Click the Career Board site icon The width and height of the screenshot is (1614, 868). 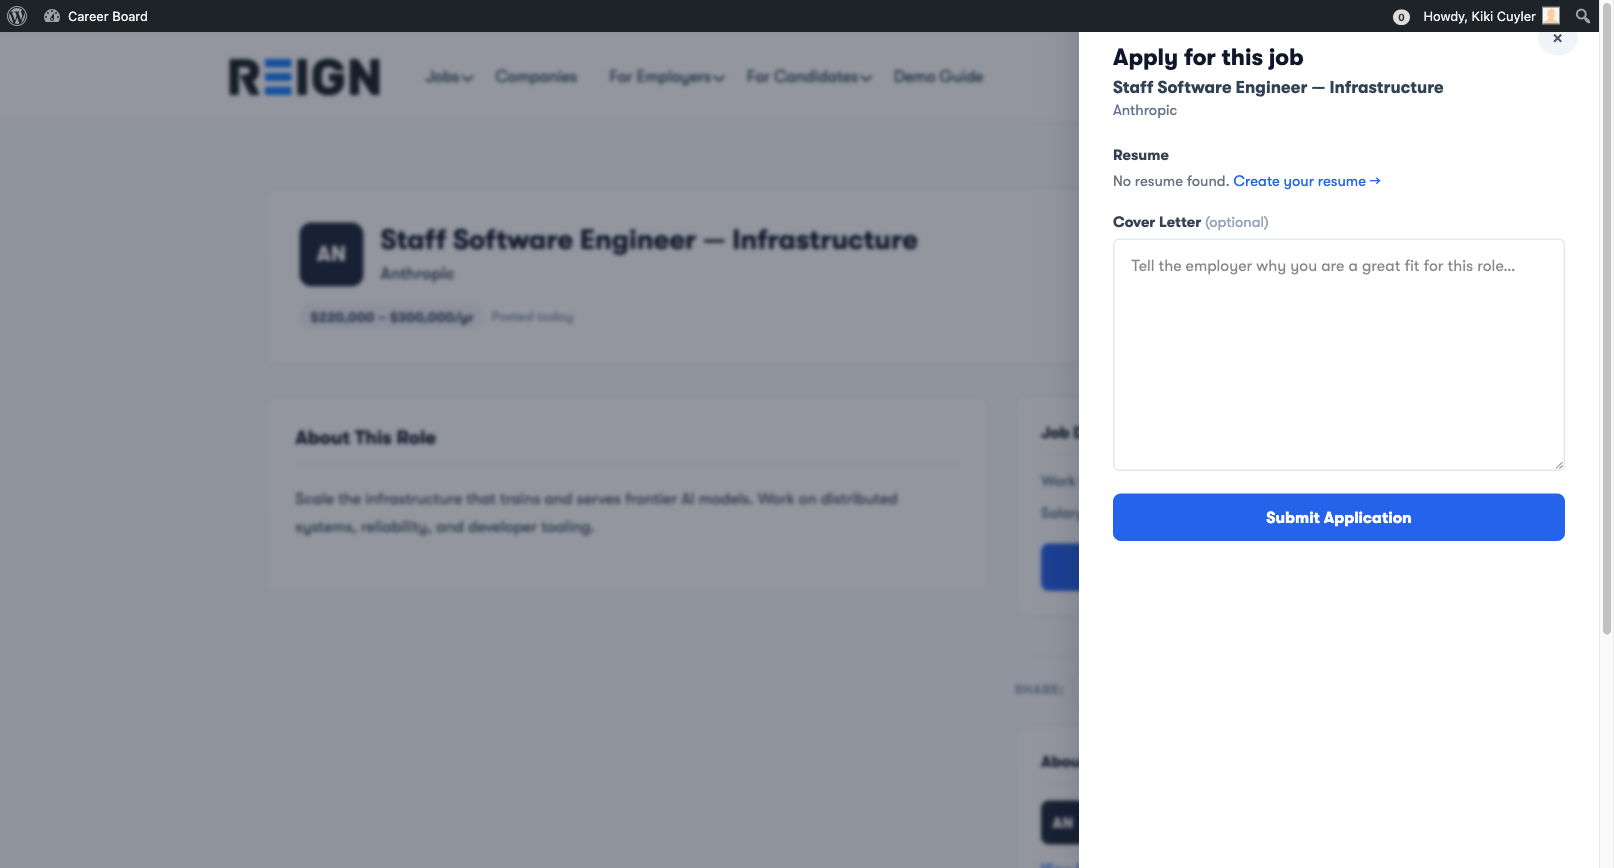(x=52, y=16)
